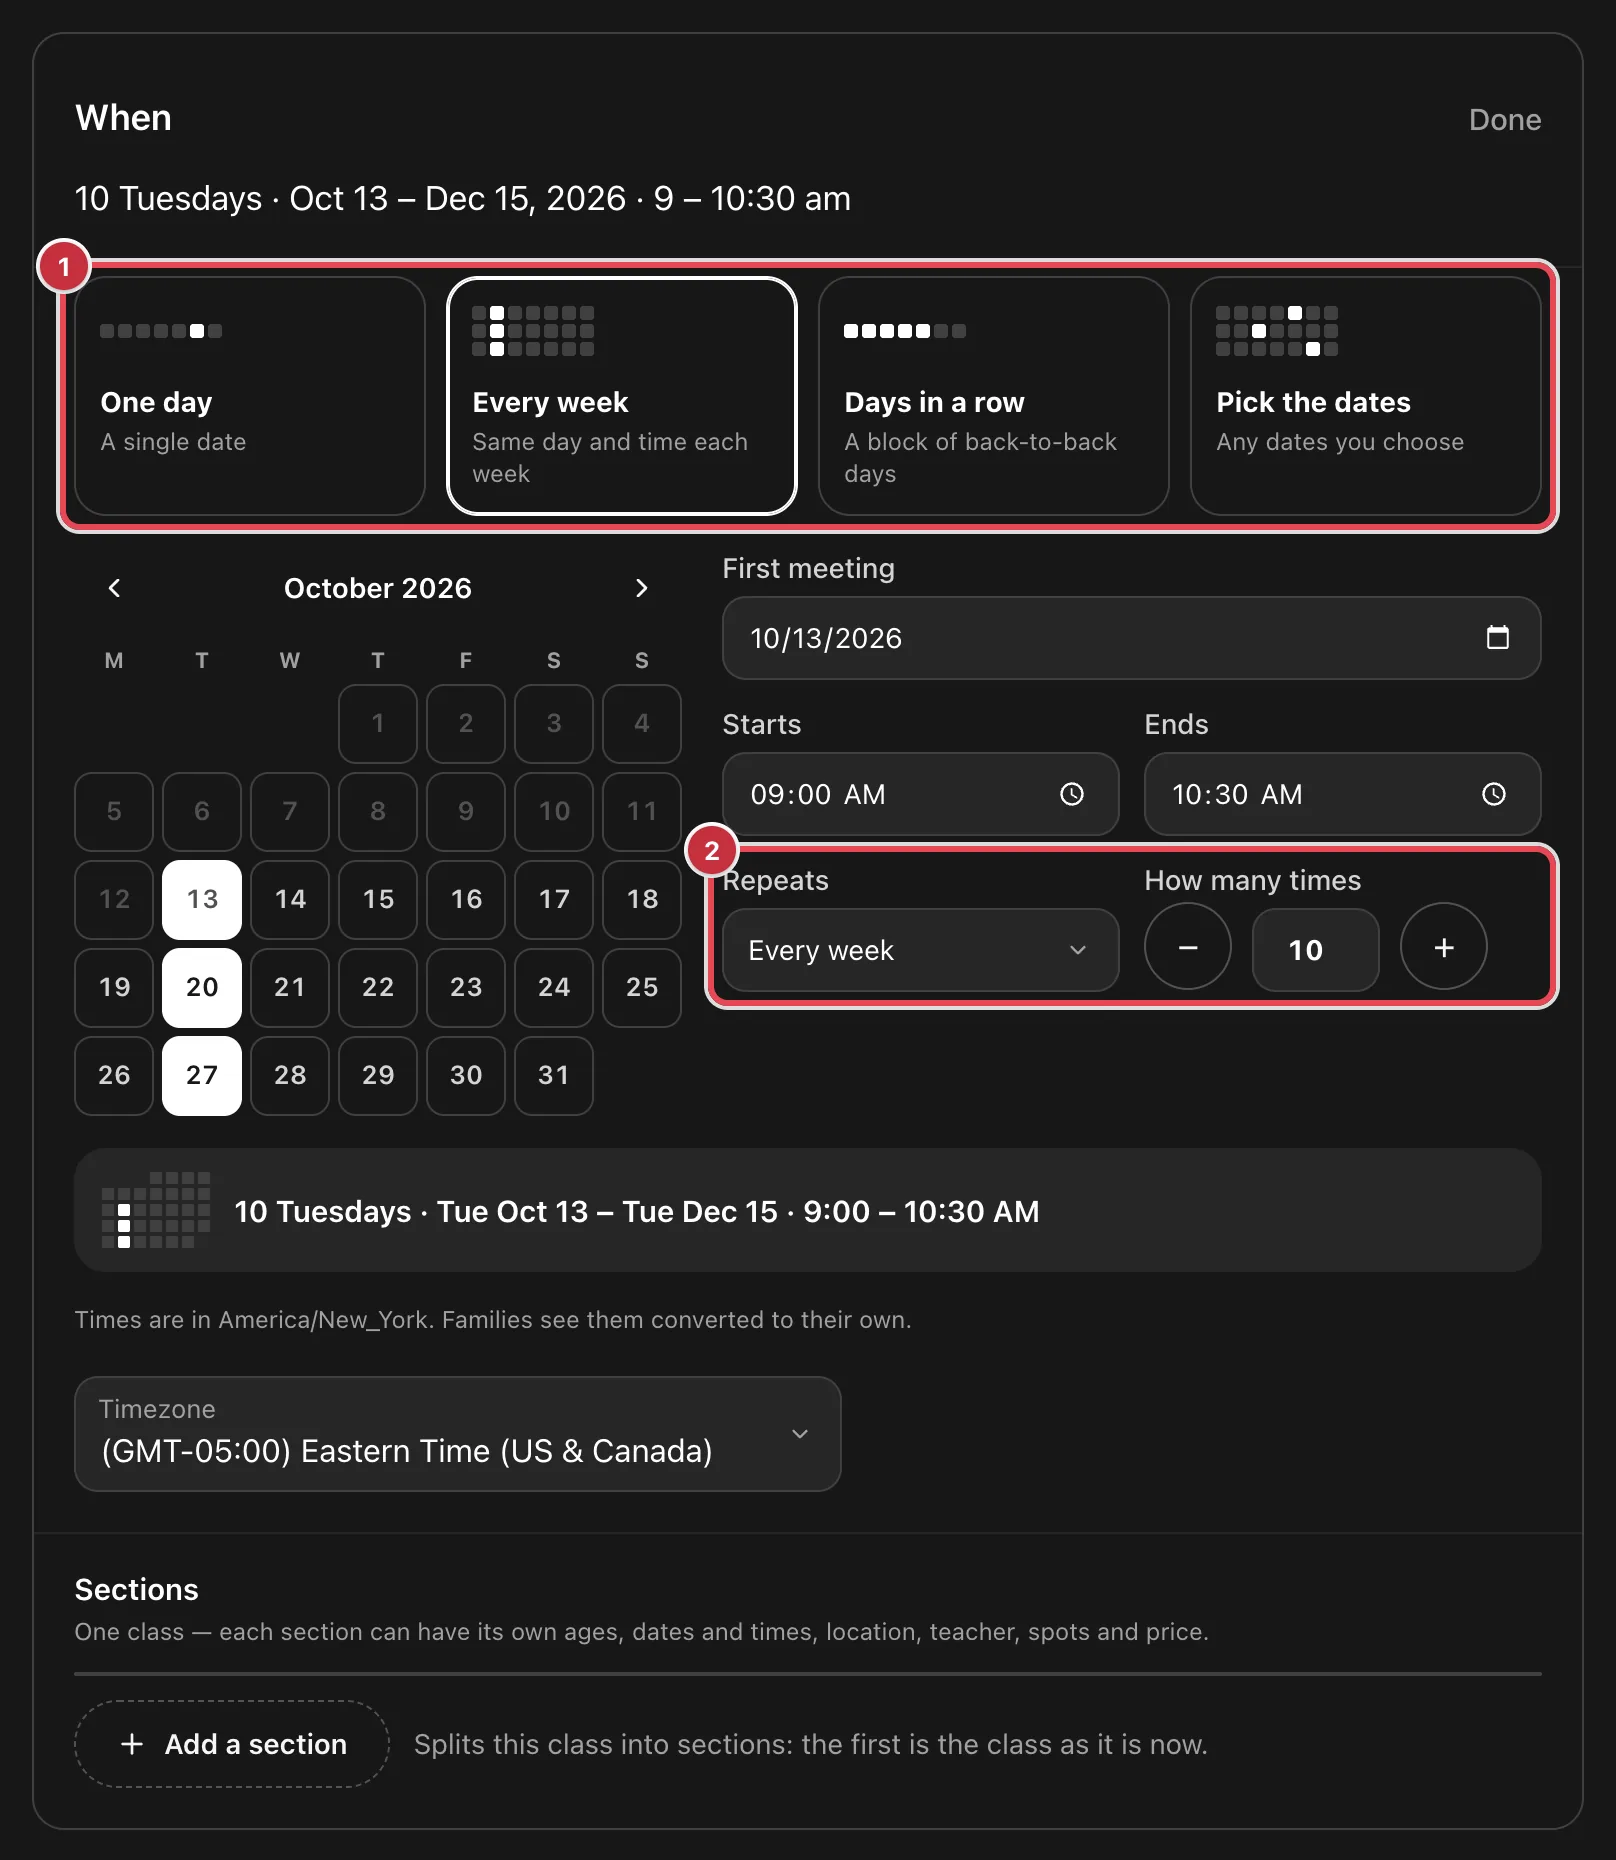Click the Add a section button
The width and height of the screenshot is (1616, 1860).
tap(232, 1744)
